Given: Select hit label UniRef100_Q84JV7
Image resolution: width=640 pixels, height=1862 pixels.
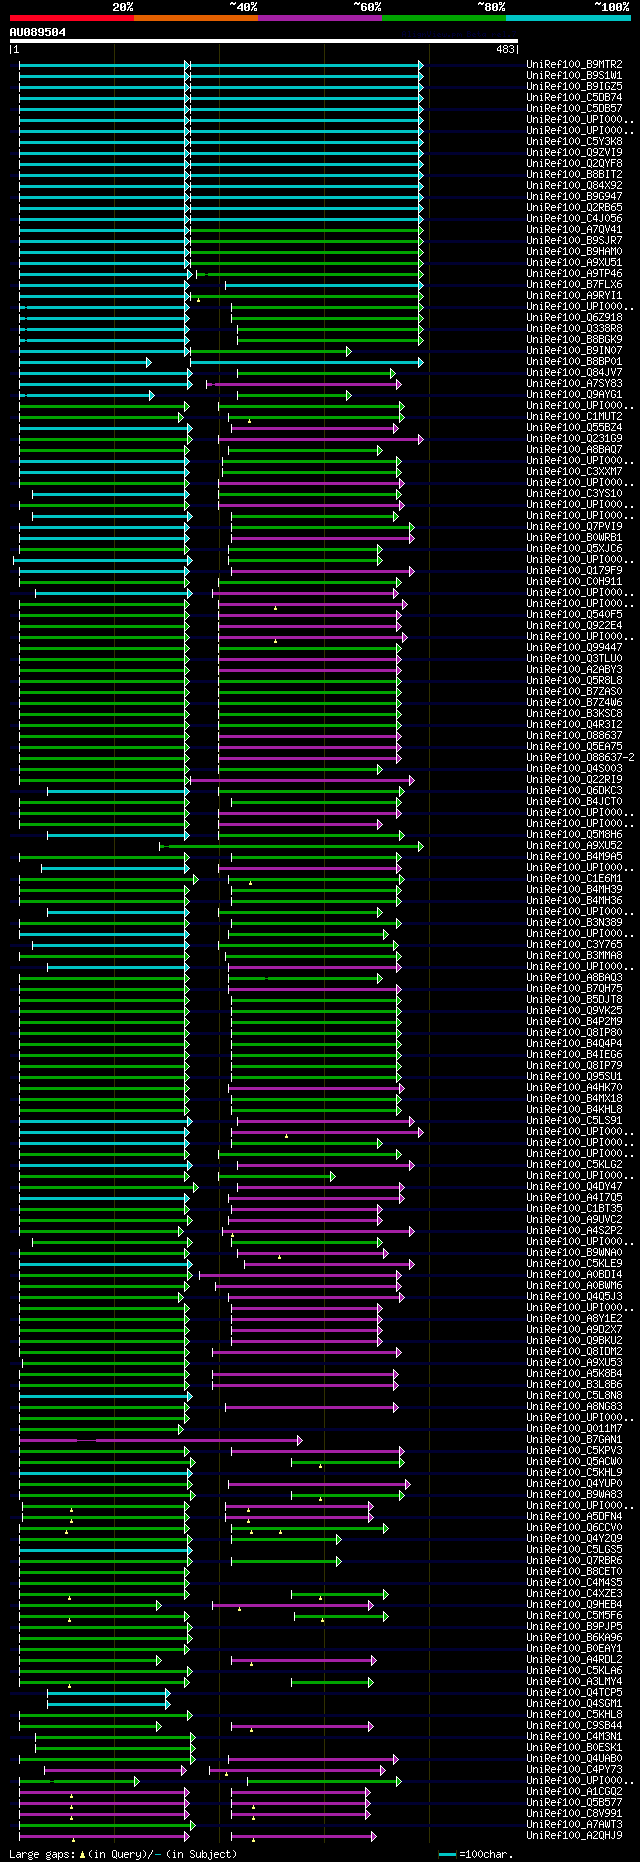Looking at the screenshot, I should pyautogui.click(x=574, y=373).
